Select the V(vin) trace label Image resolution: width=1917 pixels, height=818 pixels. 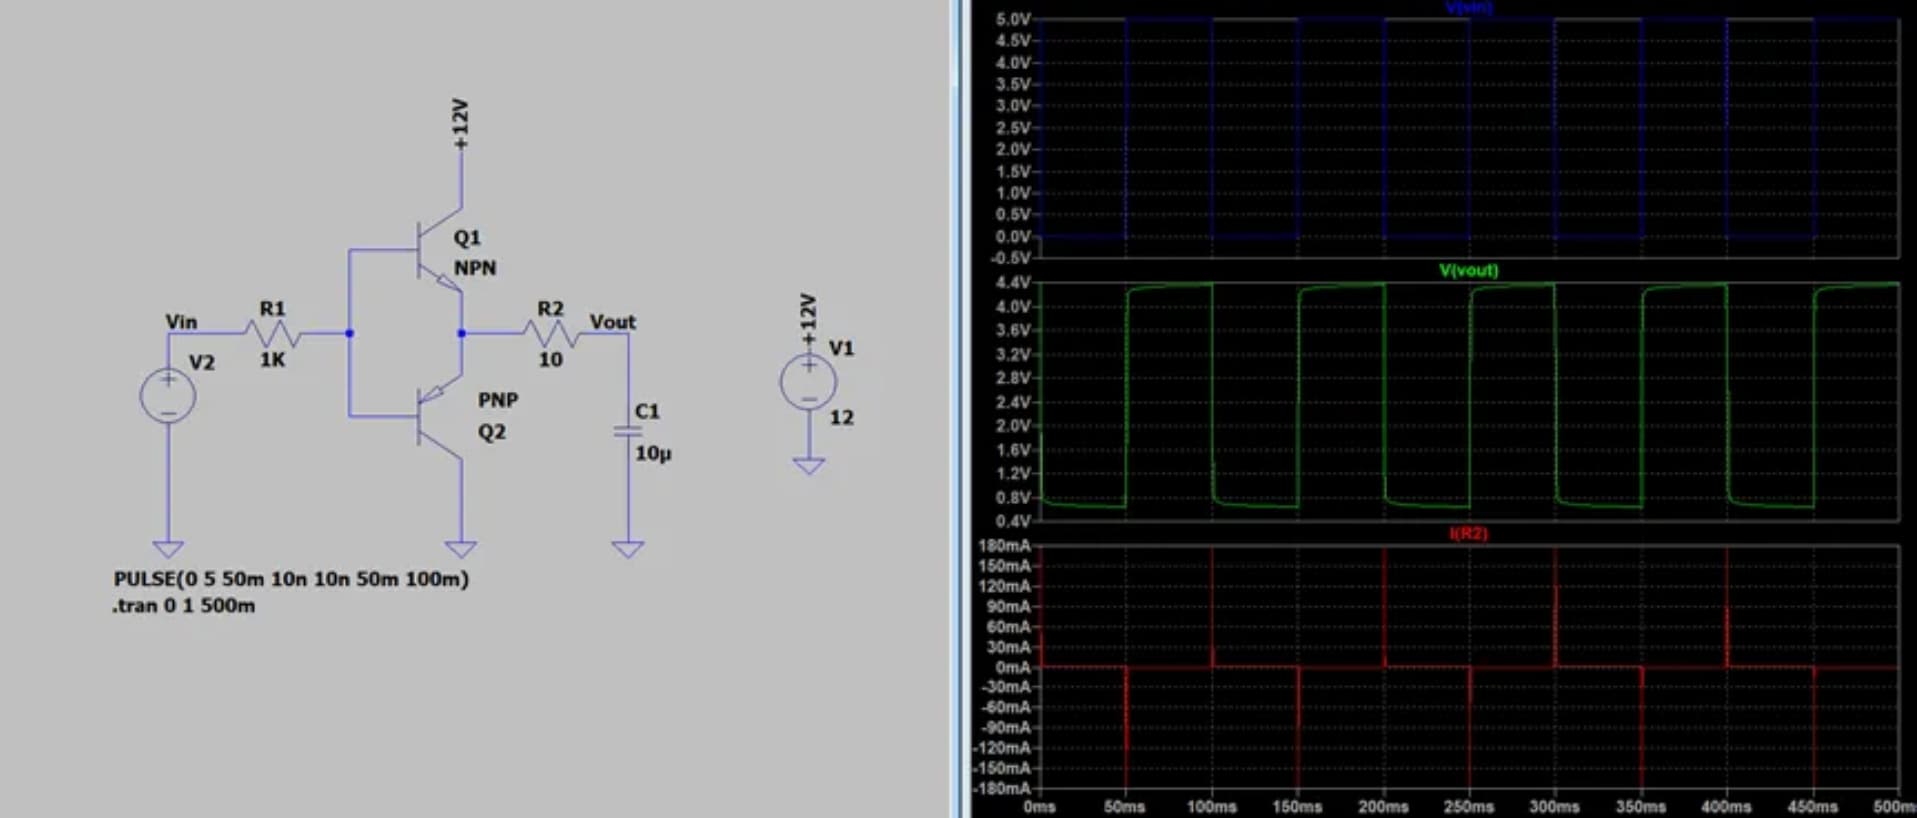pyautogui.click(x=1468, y=8)
